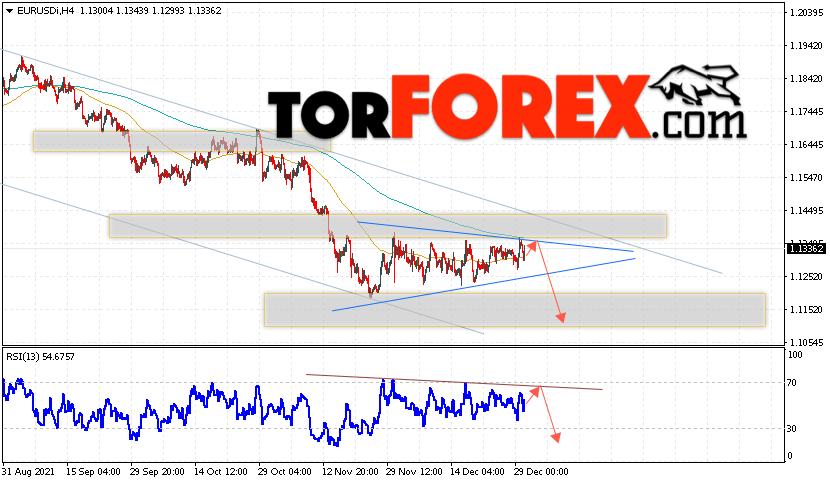Screen dimensions: 830x483
Task: Select the 29 Sep 20:00 date label
Action: point(157,471)
